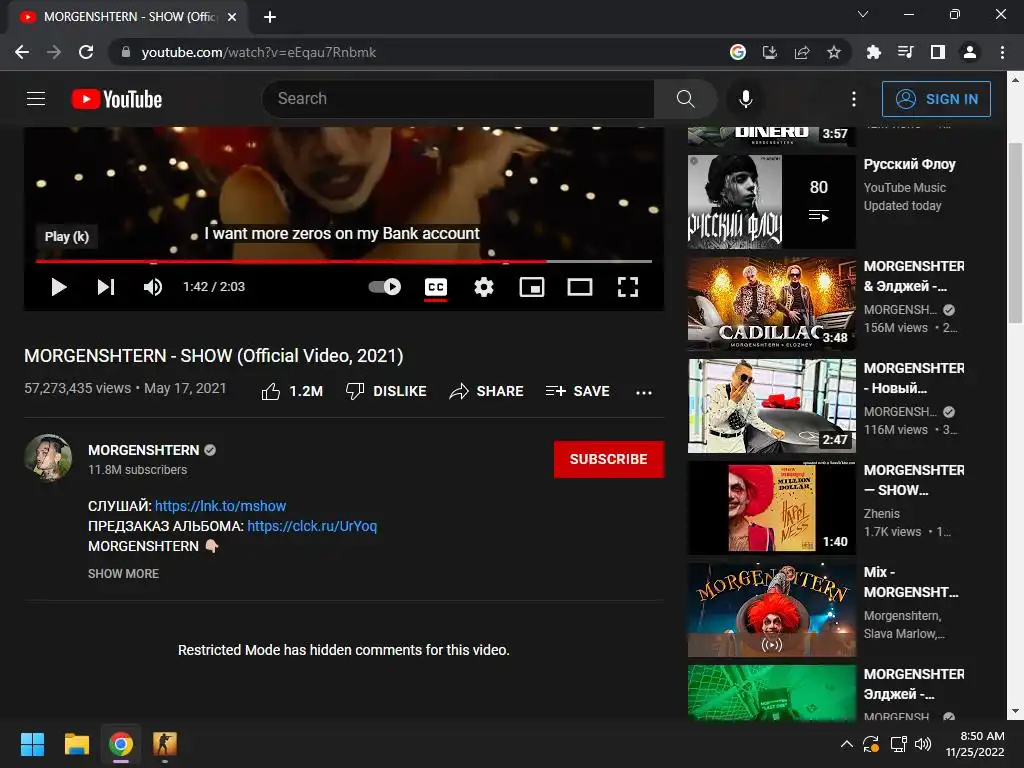The height and width of the screenshot is (768, 1024).
Task: Enable miniplayer mode
Action: (532, 287)
